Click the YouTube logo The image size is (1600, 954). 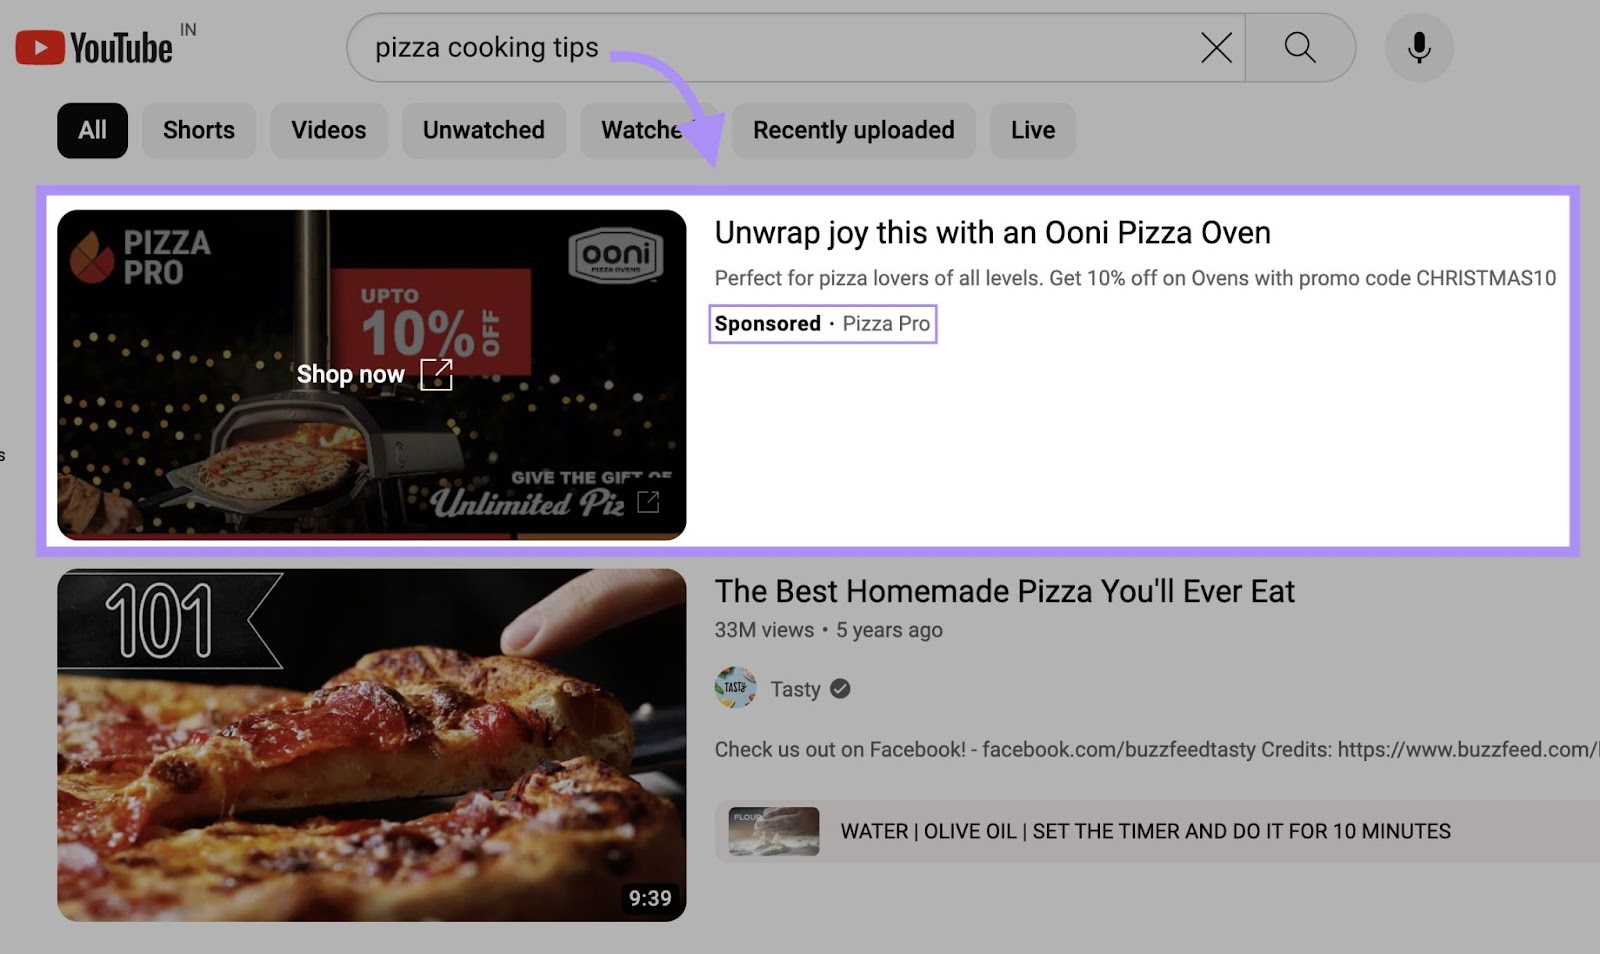(x=95, y=46)
